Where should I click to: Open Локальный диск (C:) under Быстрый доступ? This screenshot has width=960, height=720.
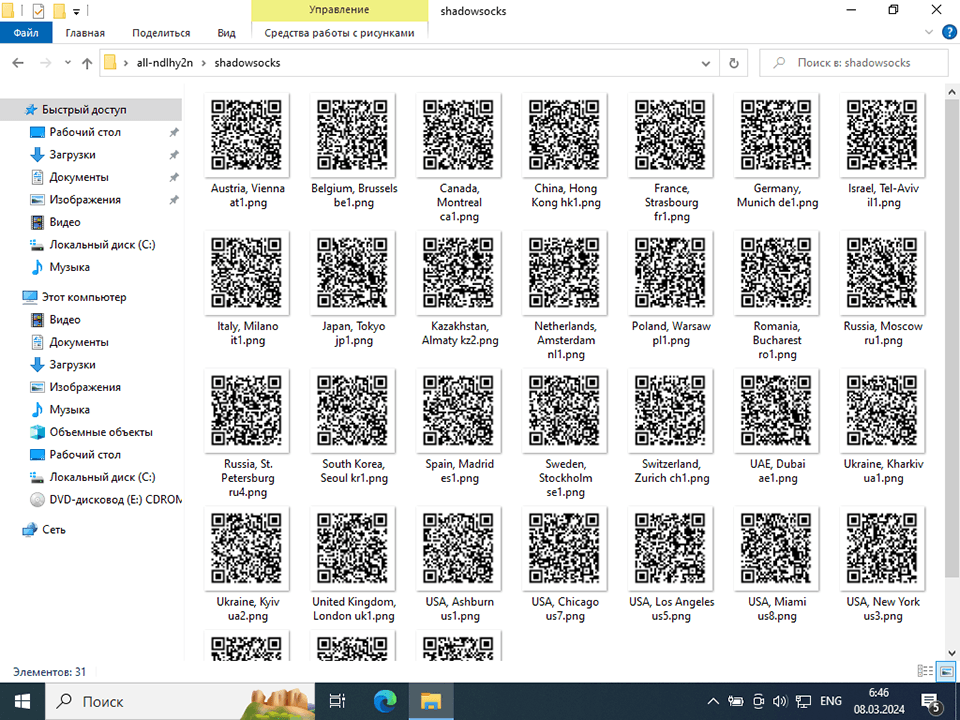tap(102, 245)
